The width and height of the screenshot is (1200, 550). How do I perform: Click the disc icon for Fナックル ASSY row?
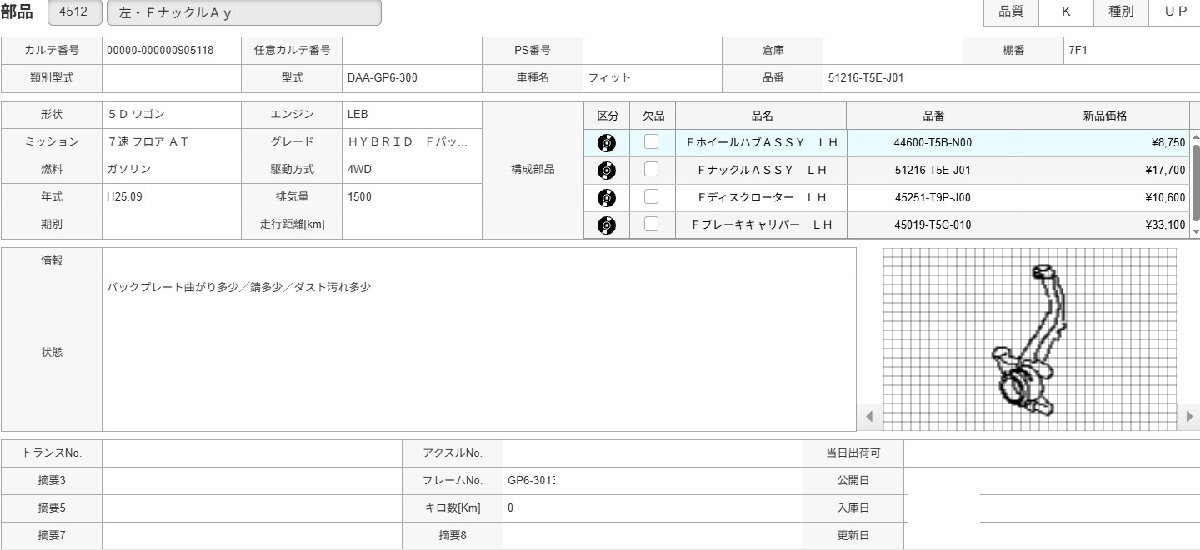coord(606,170)
